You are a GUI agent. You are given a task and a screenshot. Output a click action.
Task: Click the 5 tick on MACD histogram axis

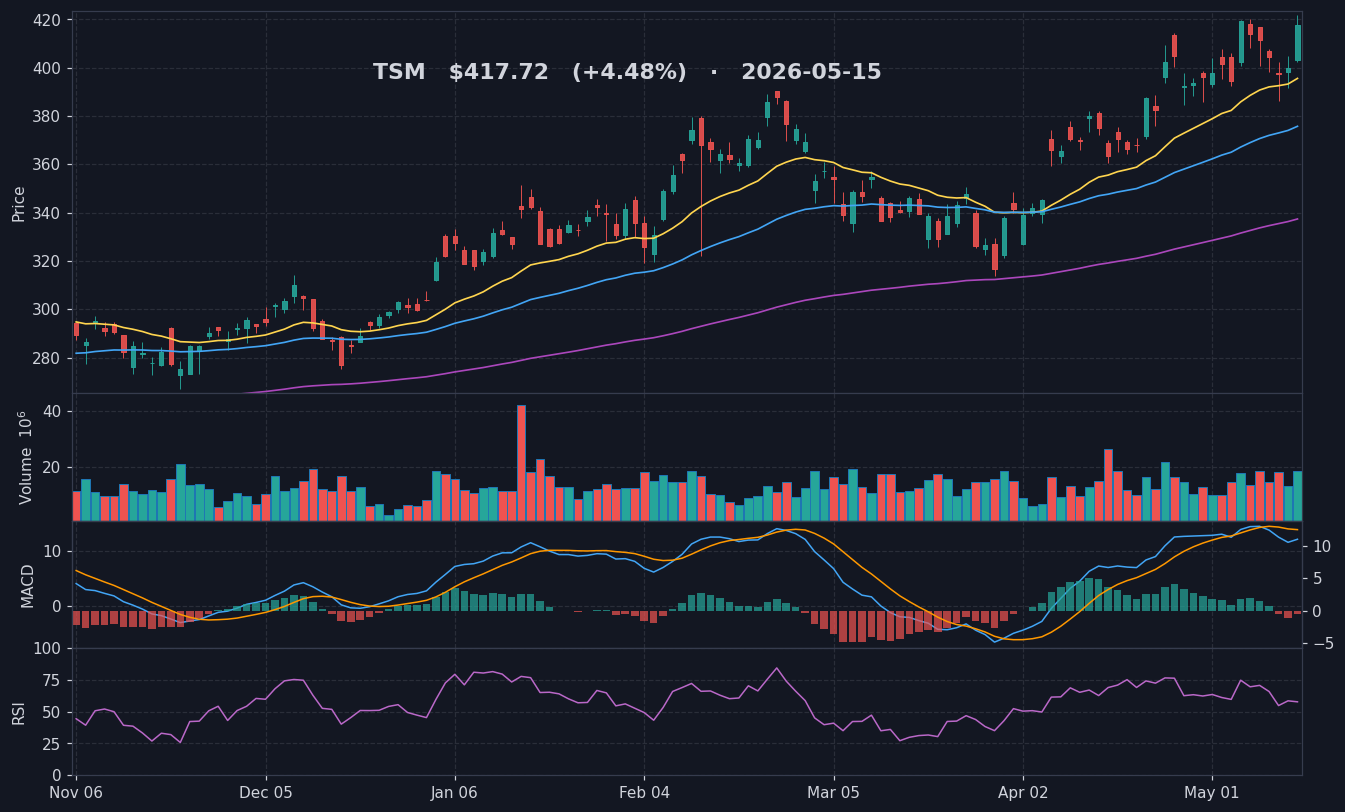[x=1316, y=578]
